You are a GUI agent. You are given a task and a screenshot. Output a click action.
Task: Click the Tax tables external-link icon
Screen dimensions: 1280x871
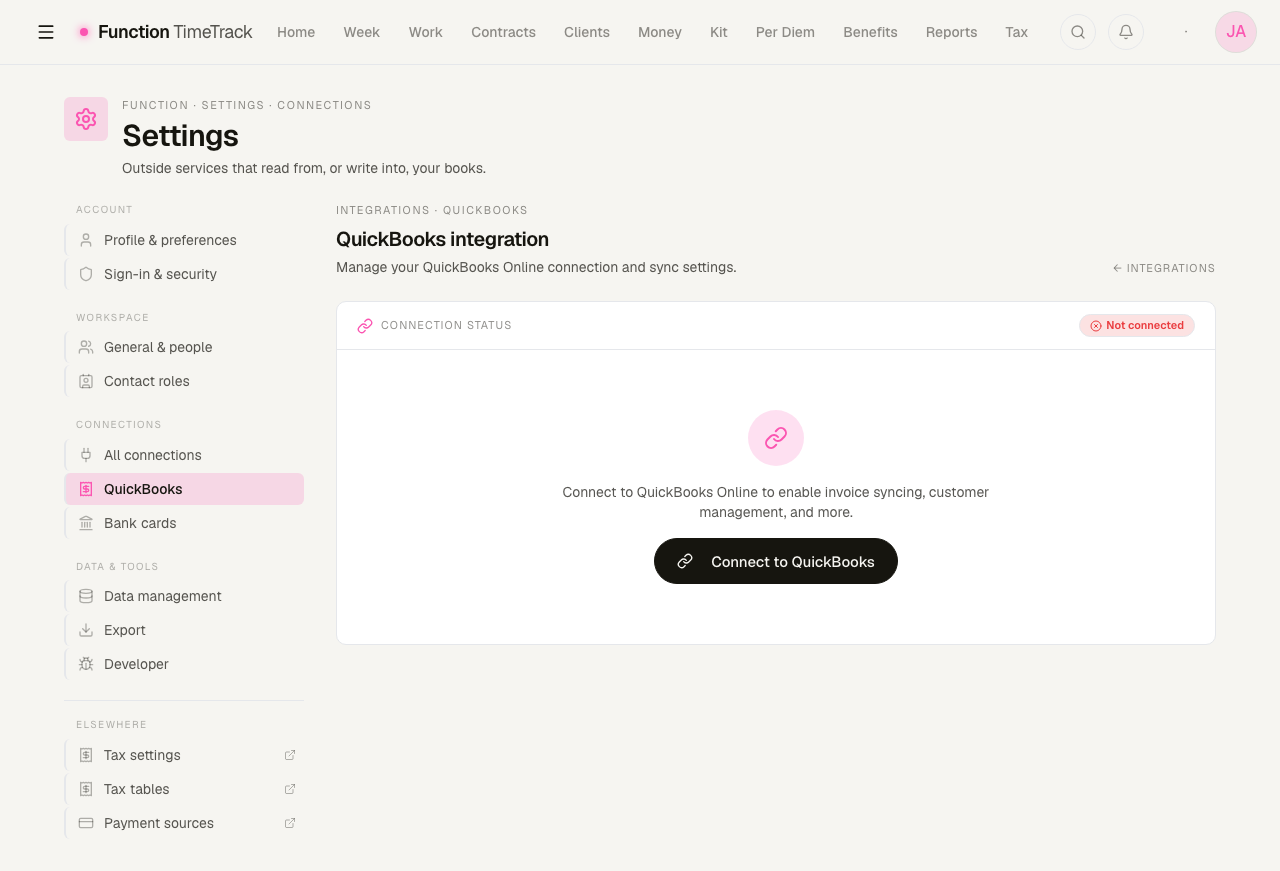click(290, 789)
